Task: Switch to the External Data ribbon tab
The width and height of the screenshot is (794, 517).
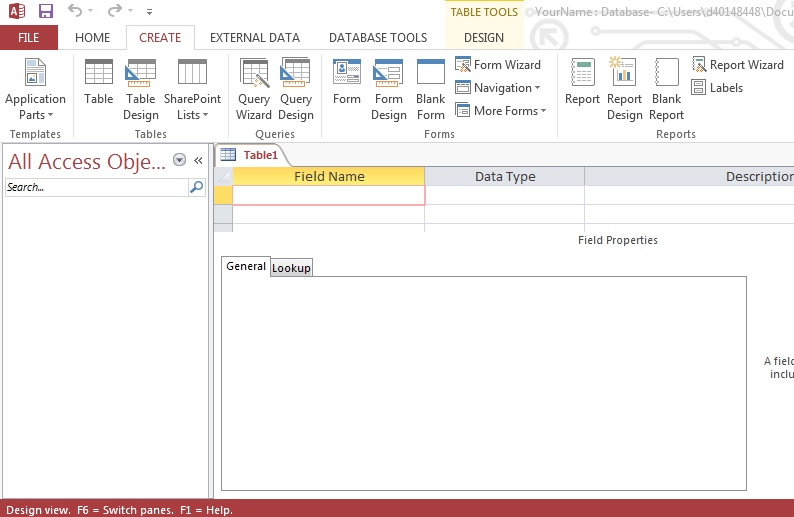Action: click(x=254, y=38)
